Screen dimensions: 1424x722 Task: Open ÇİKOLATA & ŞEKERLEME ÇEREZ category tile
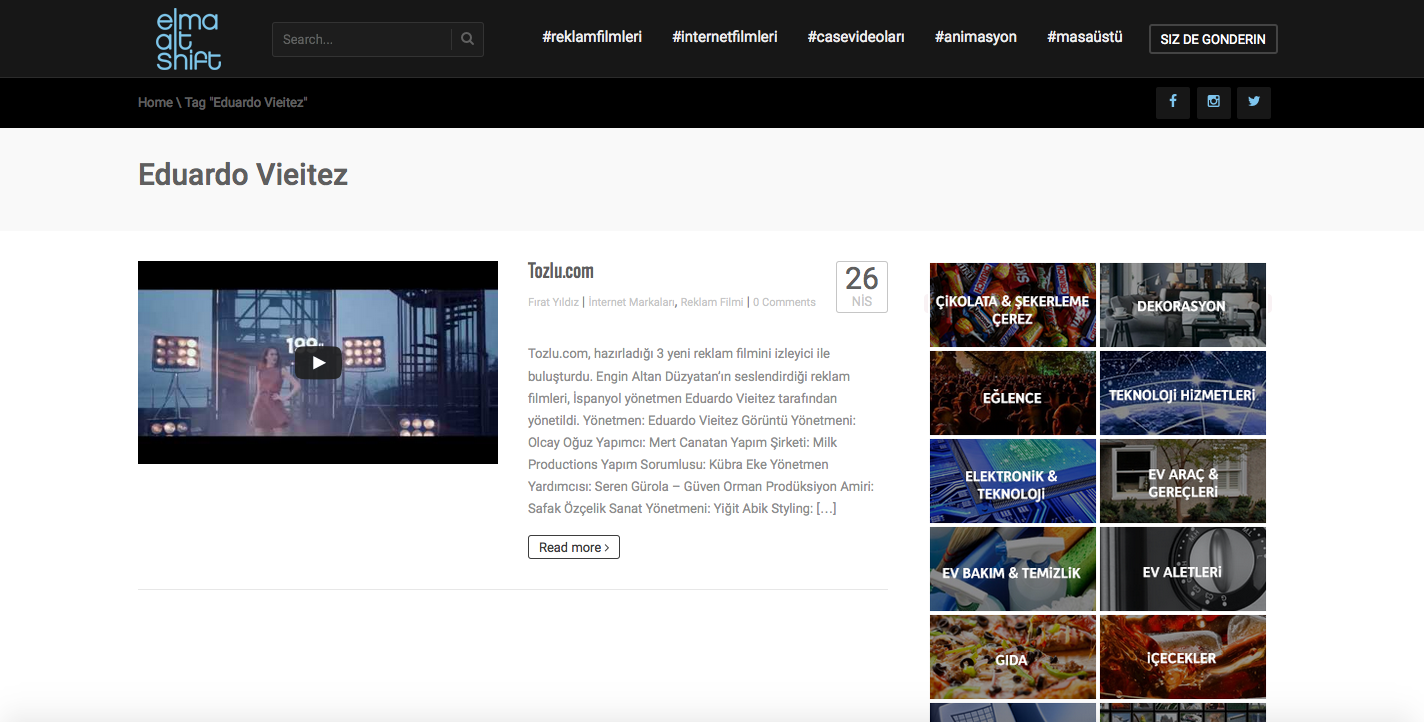coord(1013,305)
